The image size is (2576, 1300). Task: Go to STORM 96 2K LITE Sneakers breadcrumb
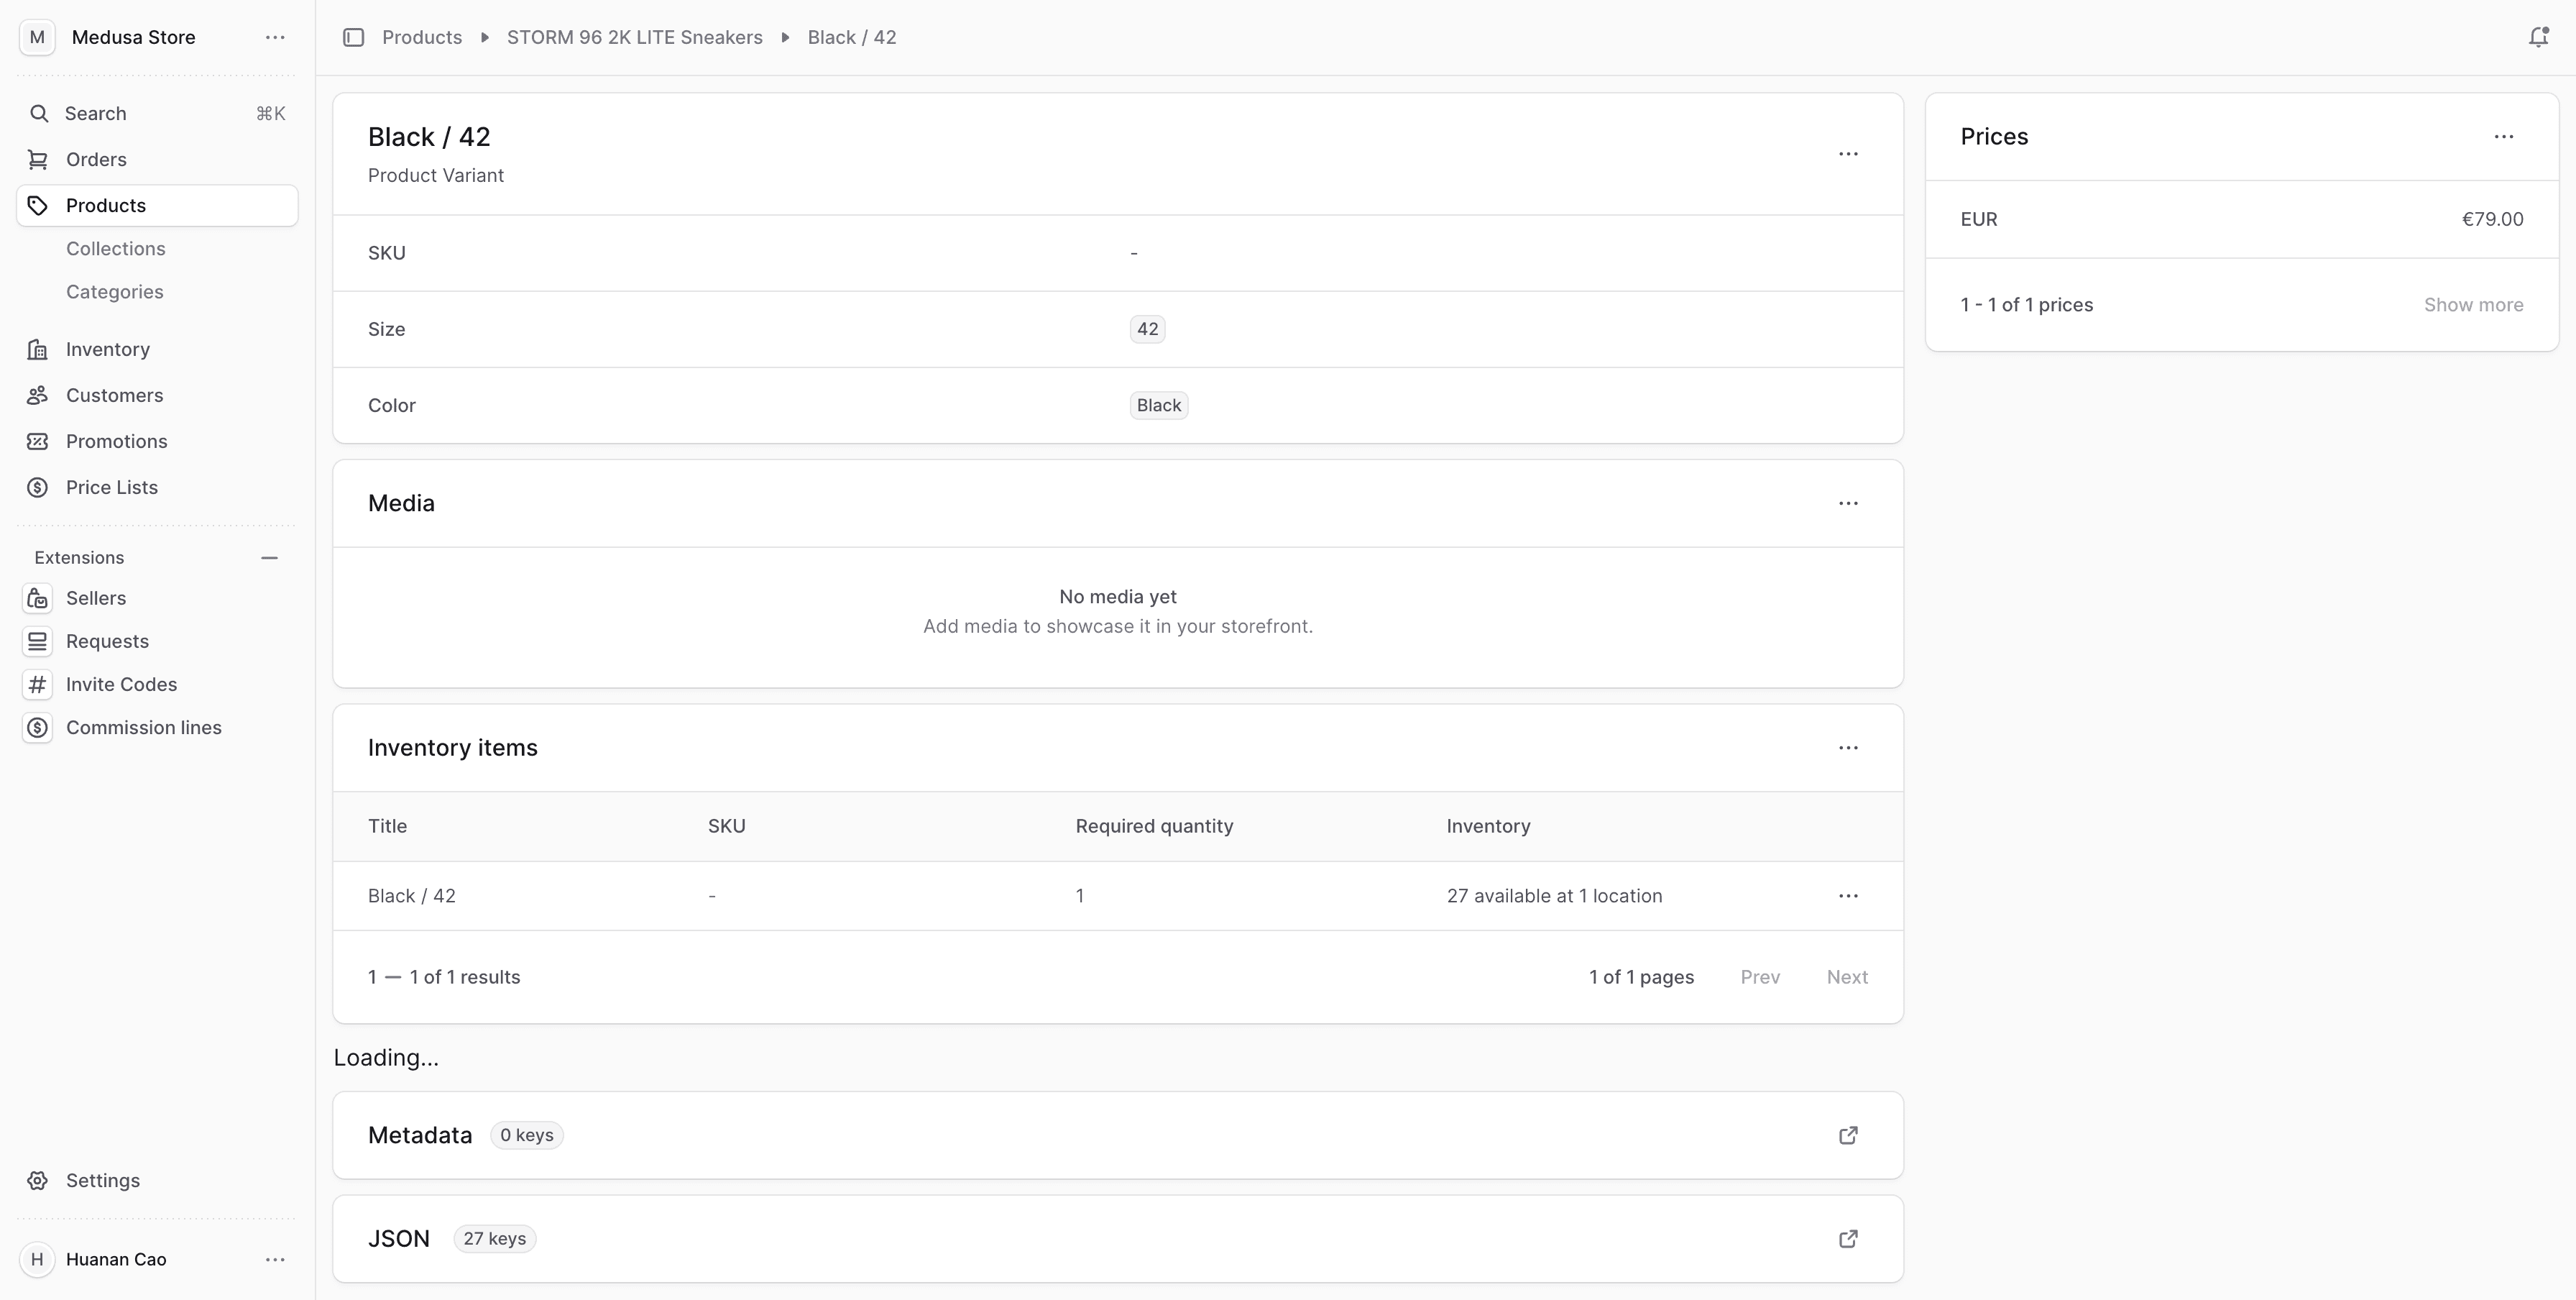(x=634, y=37)
